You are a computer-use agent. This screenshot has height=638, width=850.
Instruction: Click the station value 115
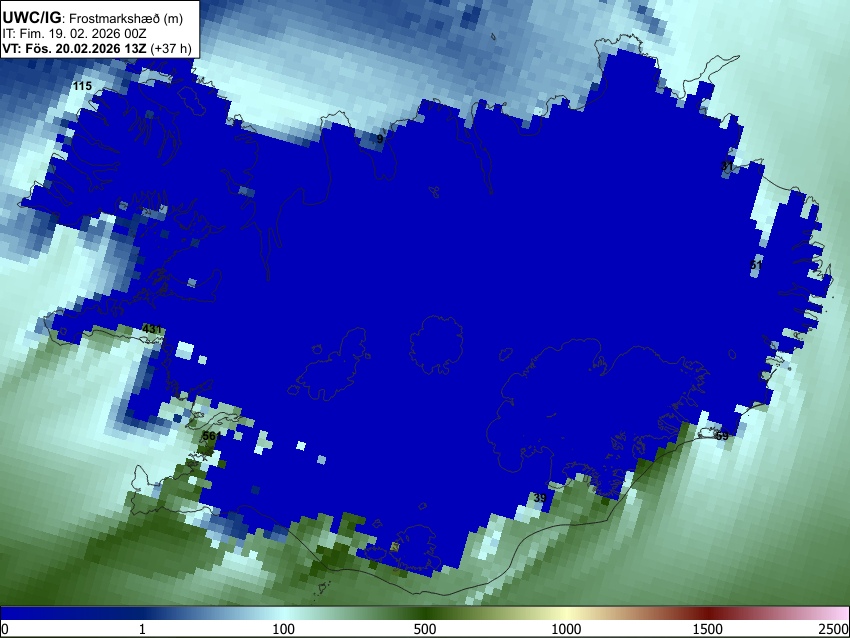tap(82, 86)
